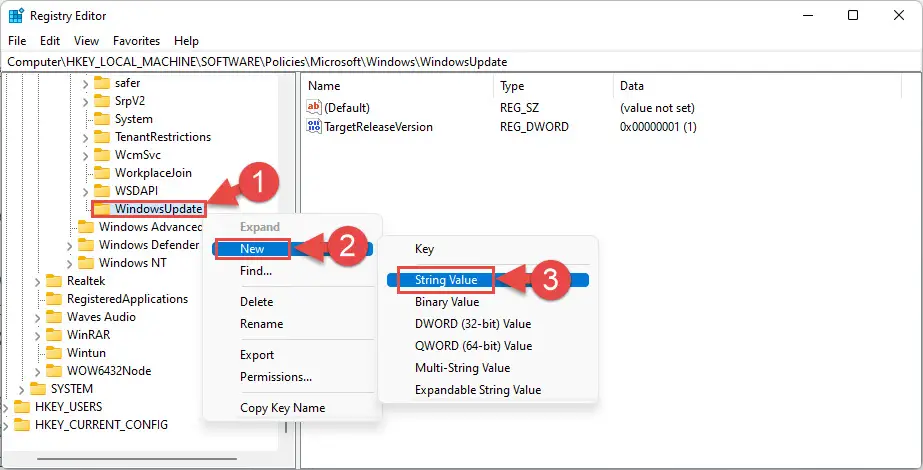This screenshot has width=923, height=470.
Task: Open the File menu
Action: [x=17, y=41]
